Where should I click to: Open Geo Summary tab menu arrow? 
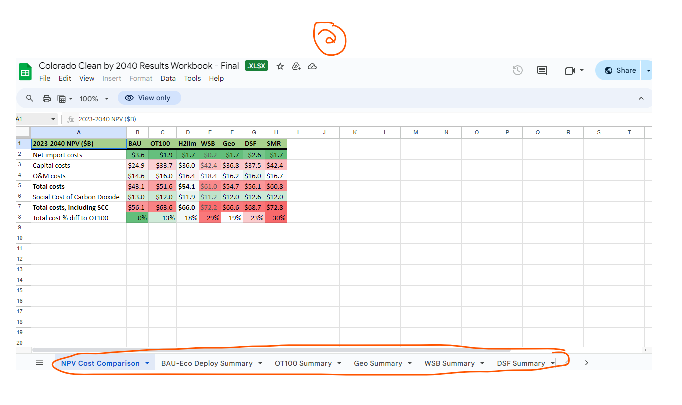(410, 363)
